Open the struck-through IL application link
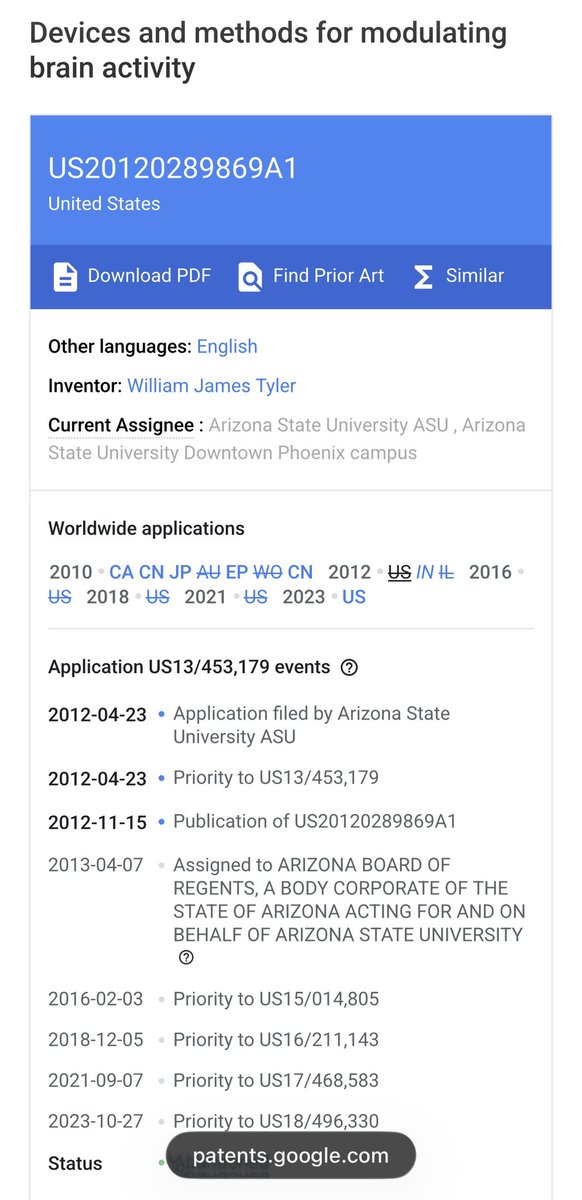The image size is (582, 1200). [x=447, y=572]
